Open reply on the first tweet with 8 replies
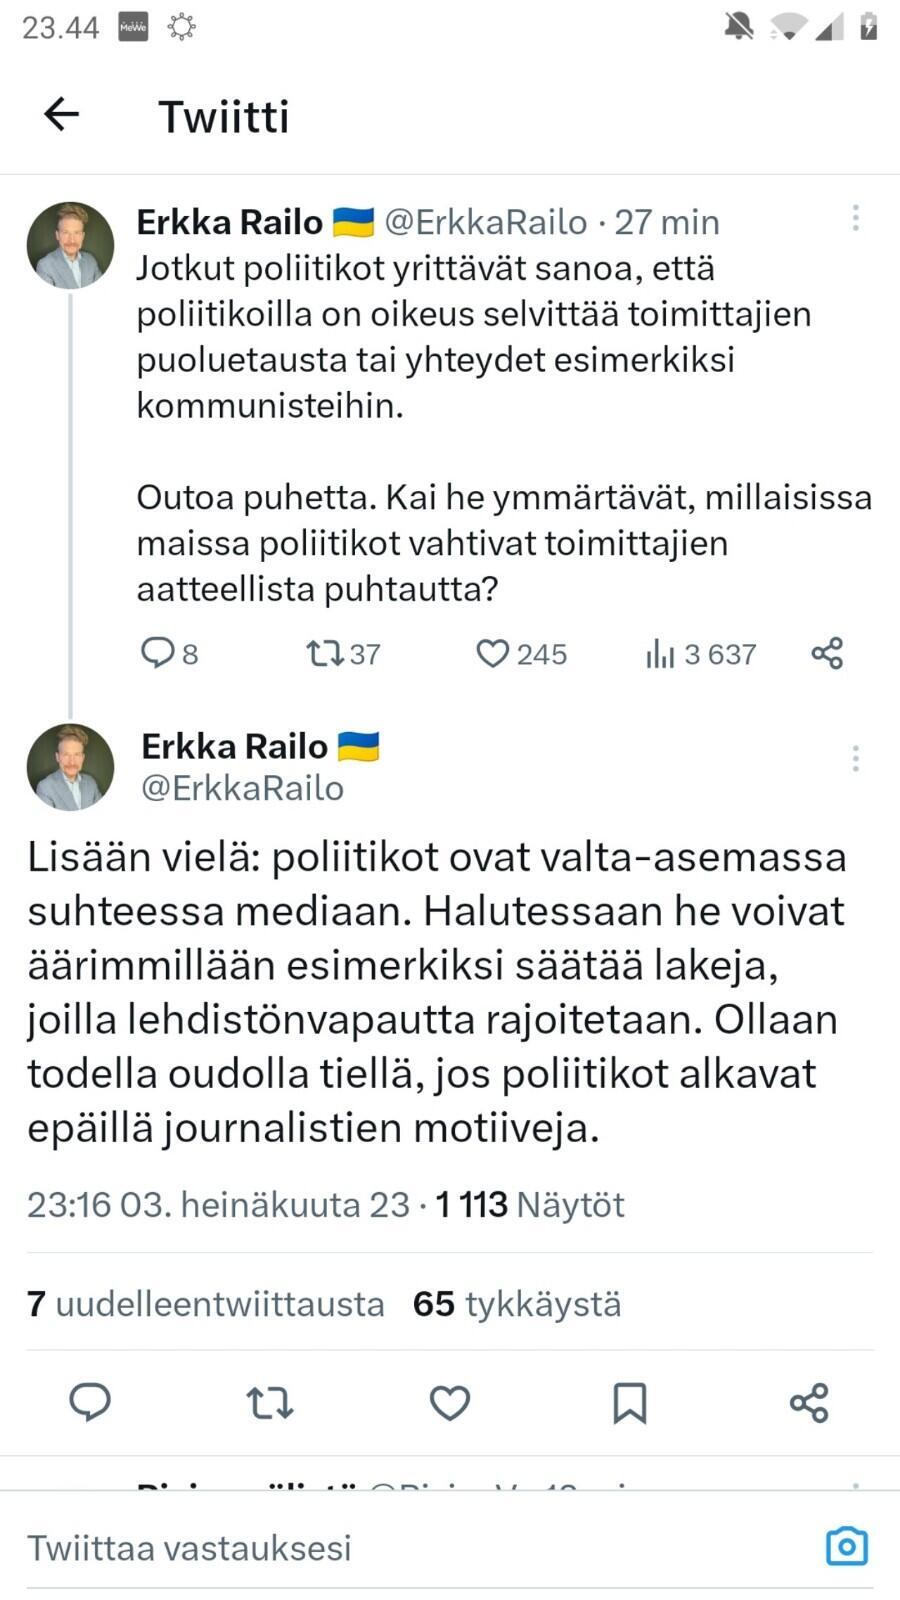The height and width of the screenshot is (1600, 900). (x=158, y=653)
